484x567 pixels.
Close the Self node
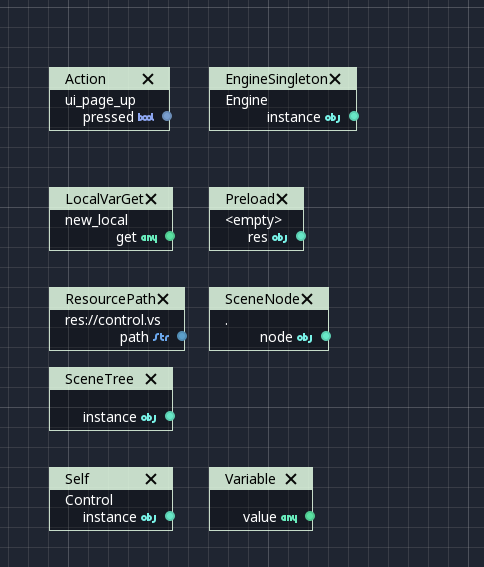pos(151,479)
